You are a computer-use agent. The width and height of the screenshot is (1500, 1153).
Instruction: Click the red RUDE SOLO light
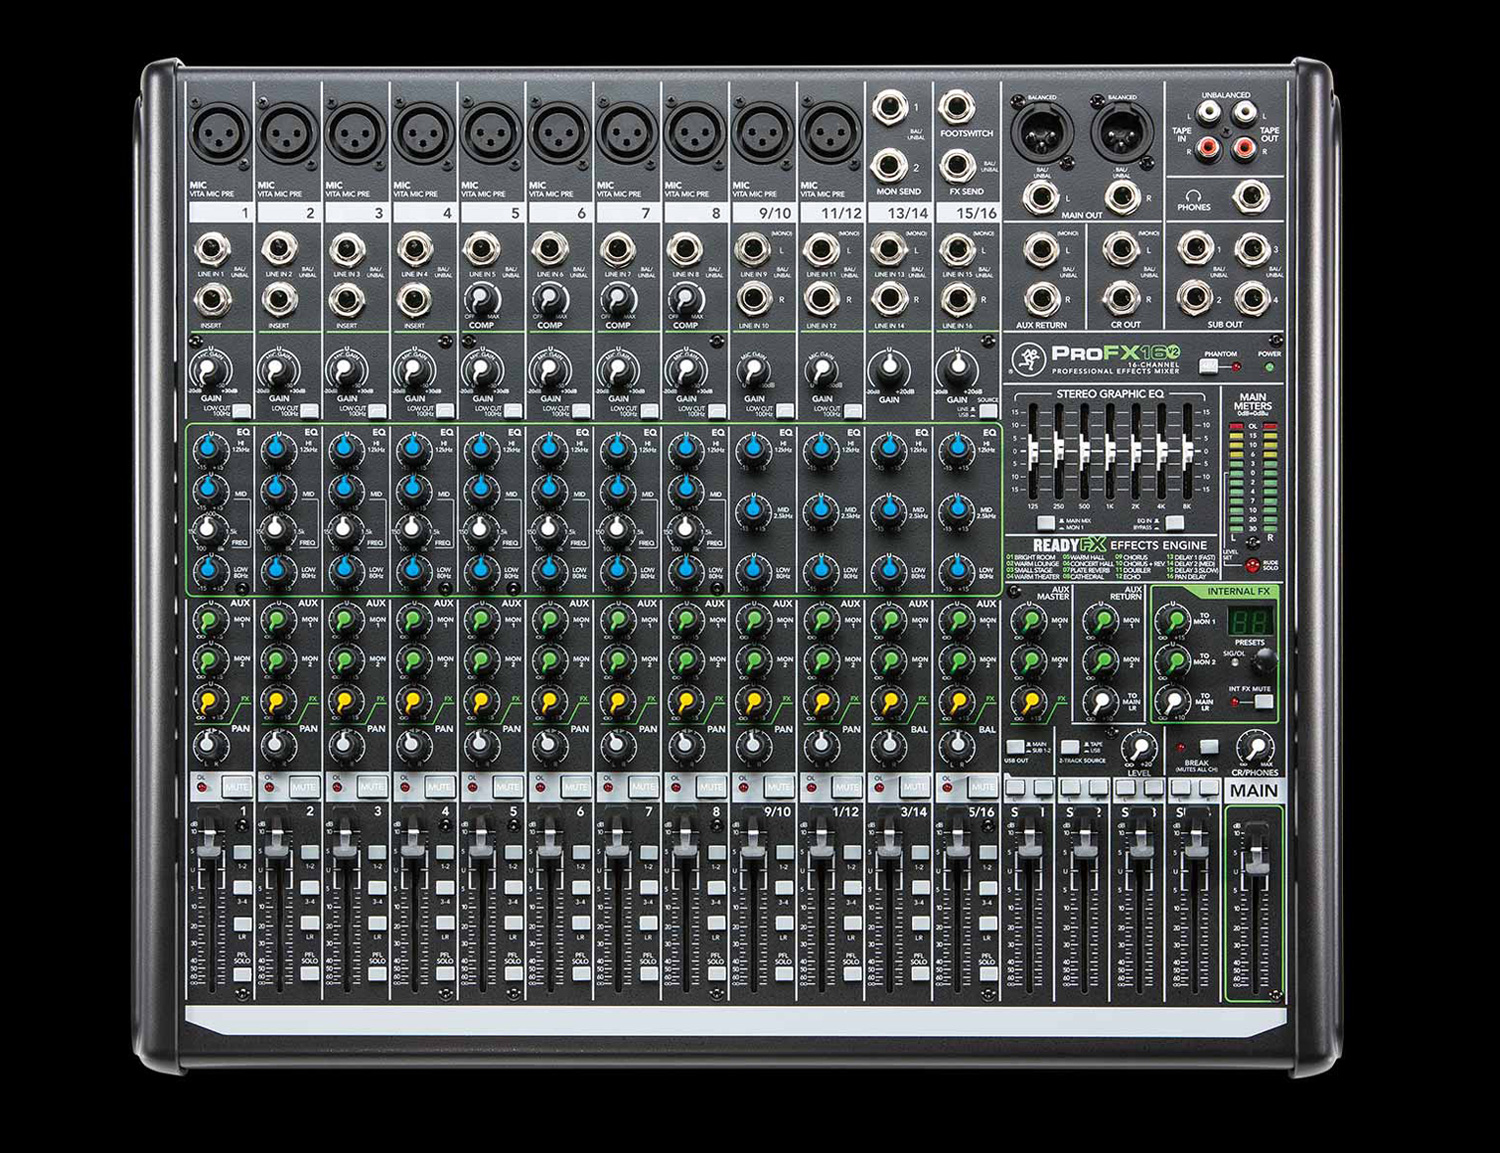pyautogui.click(x=1251, y=566)
